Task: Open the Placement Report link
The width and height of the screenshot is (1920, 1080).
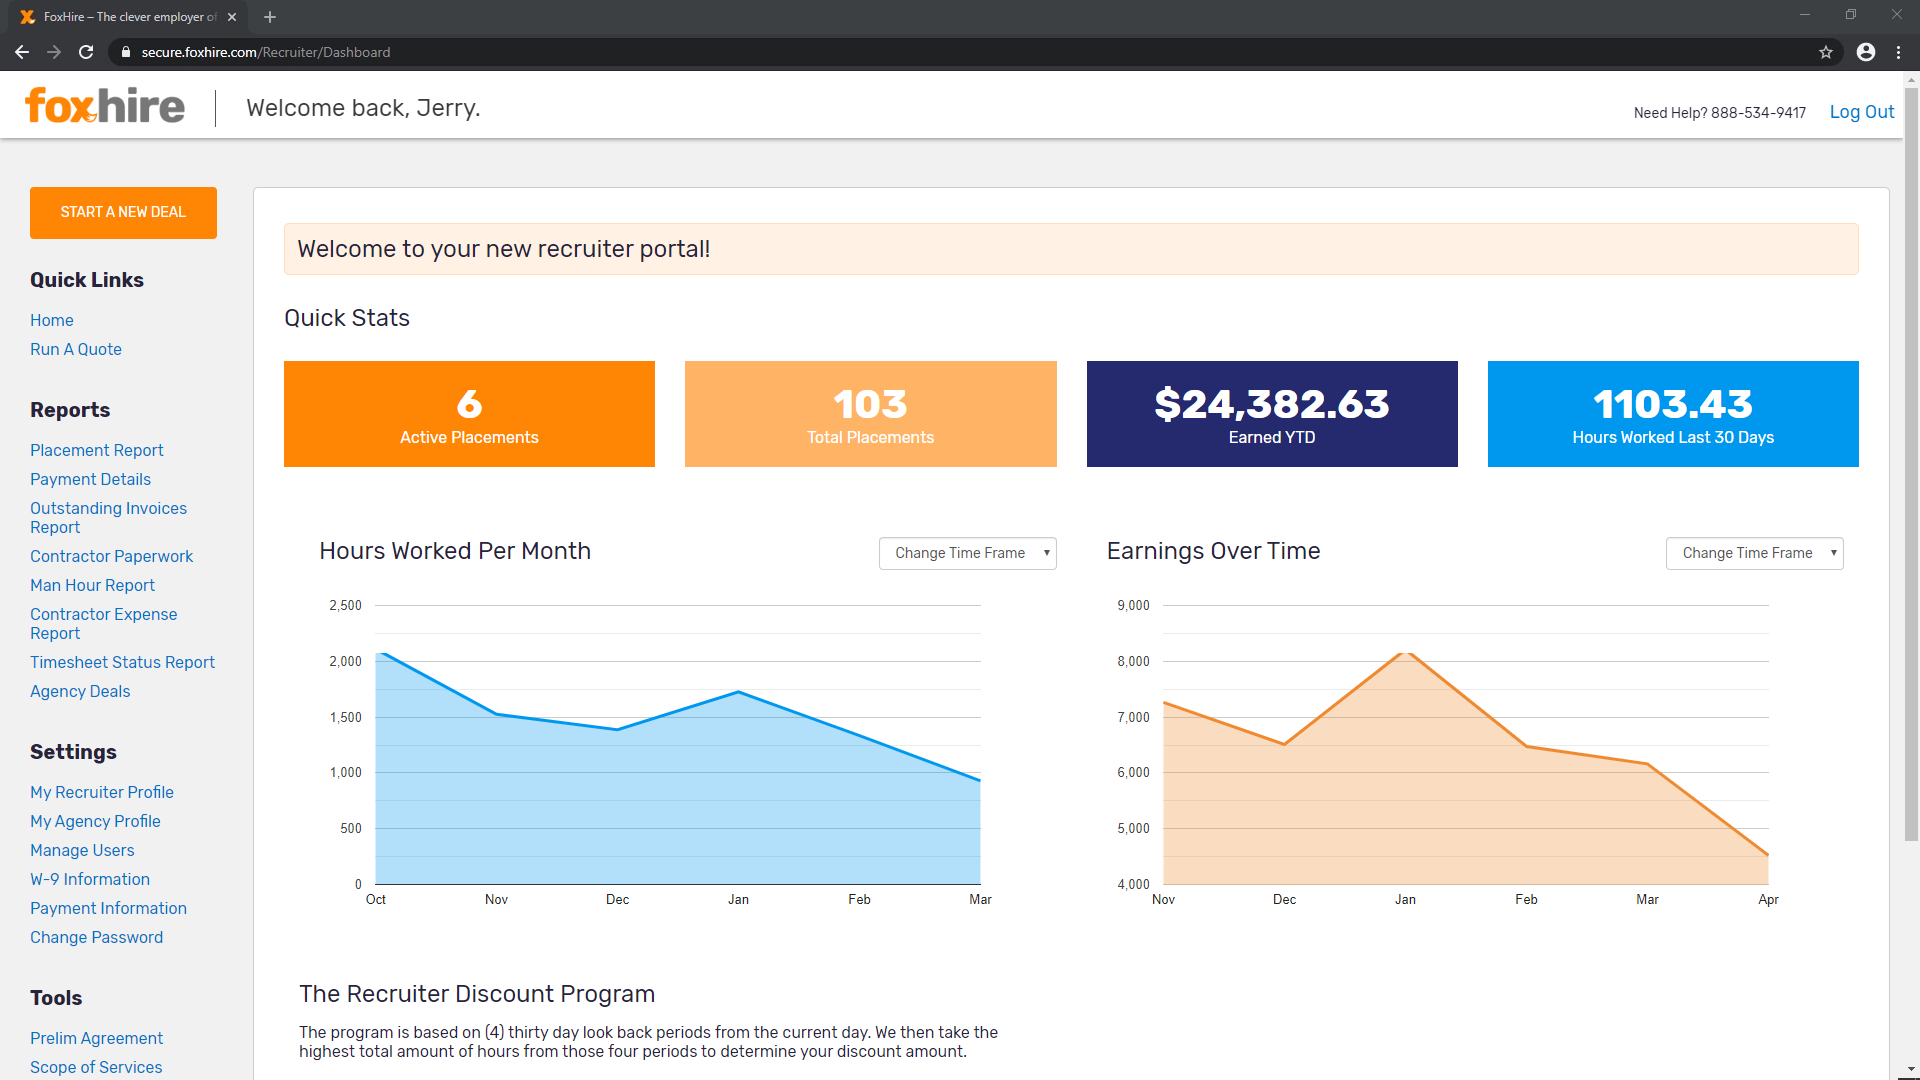Action: [96, 450]
